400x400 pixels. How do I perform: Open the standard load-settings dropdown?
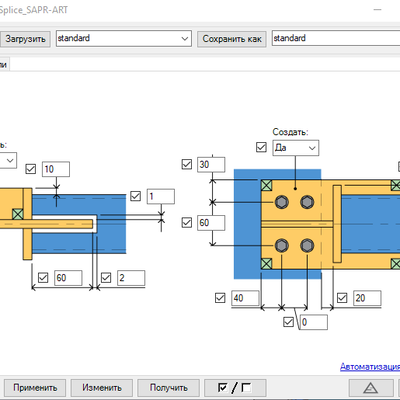point(124,38)
